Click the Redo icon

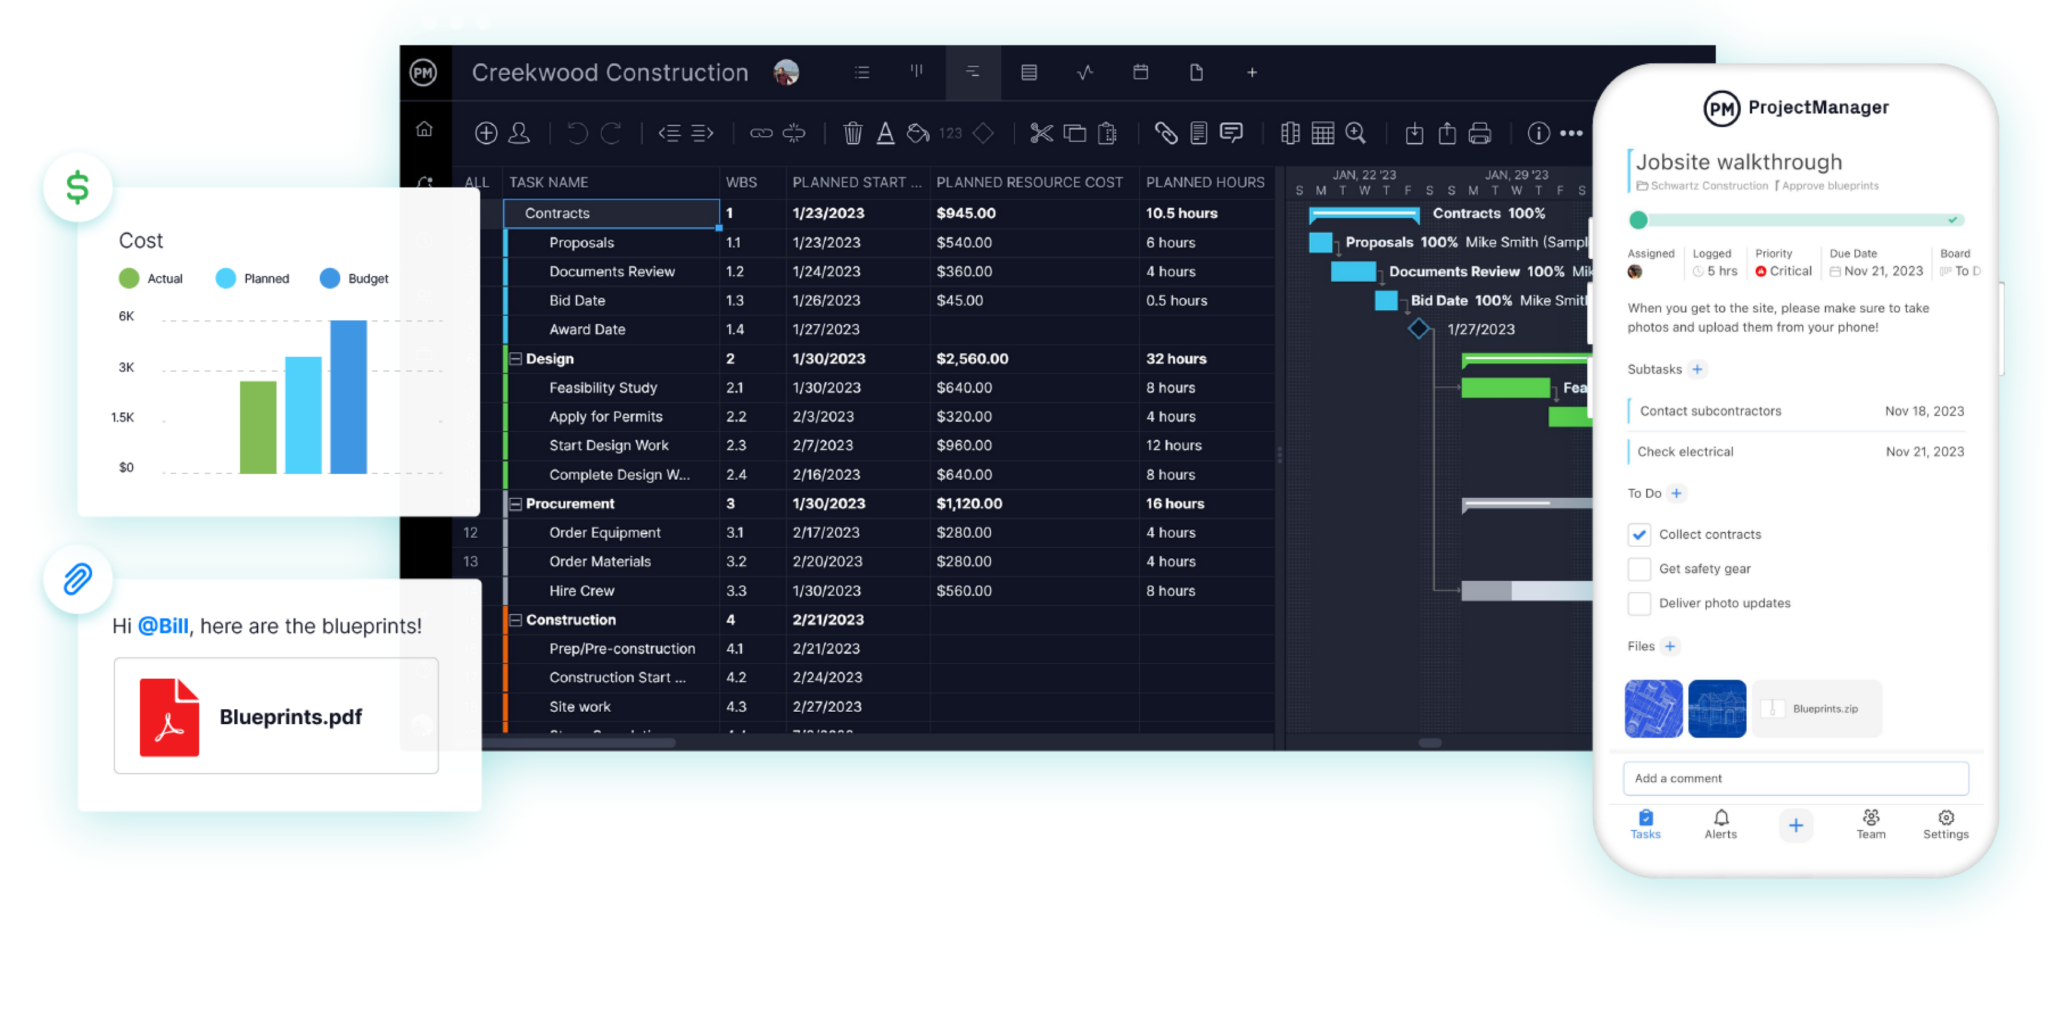(x=611, y=133)
